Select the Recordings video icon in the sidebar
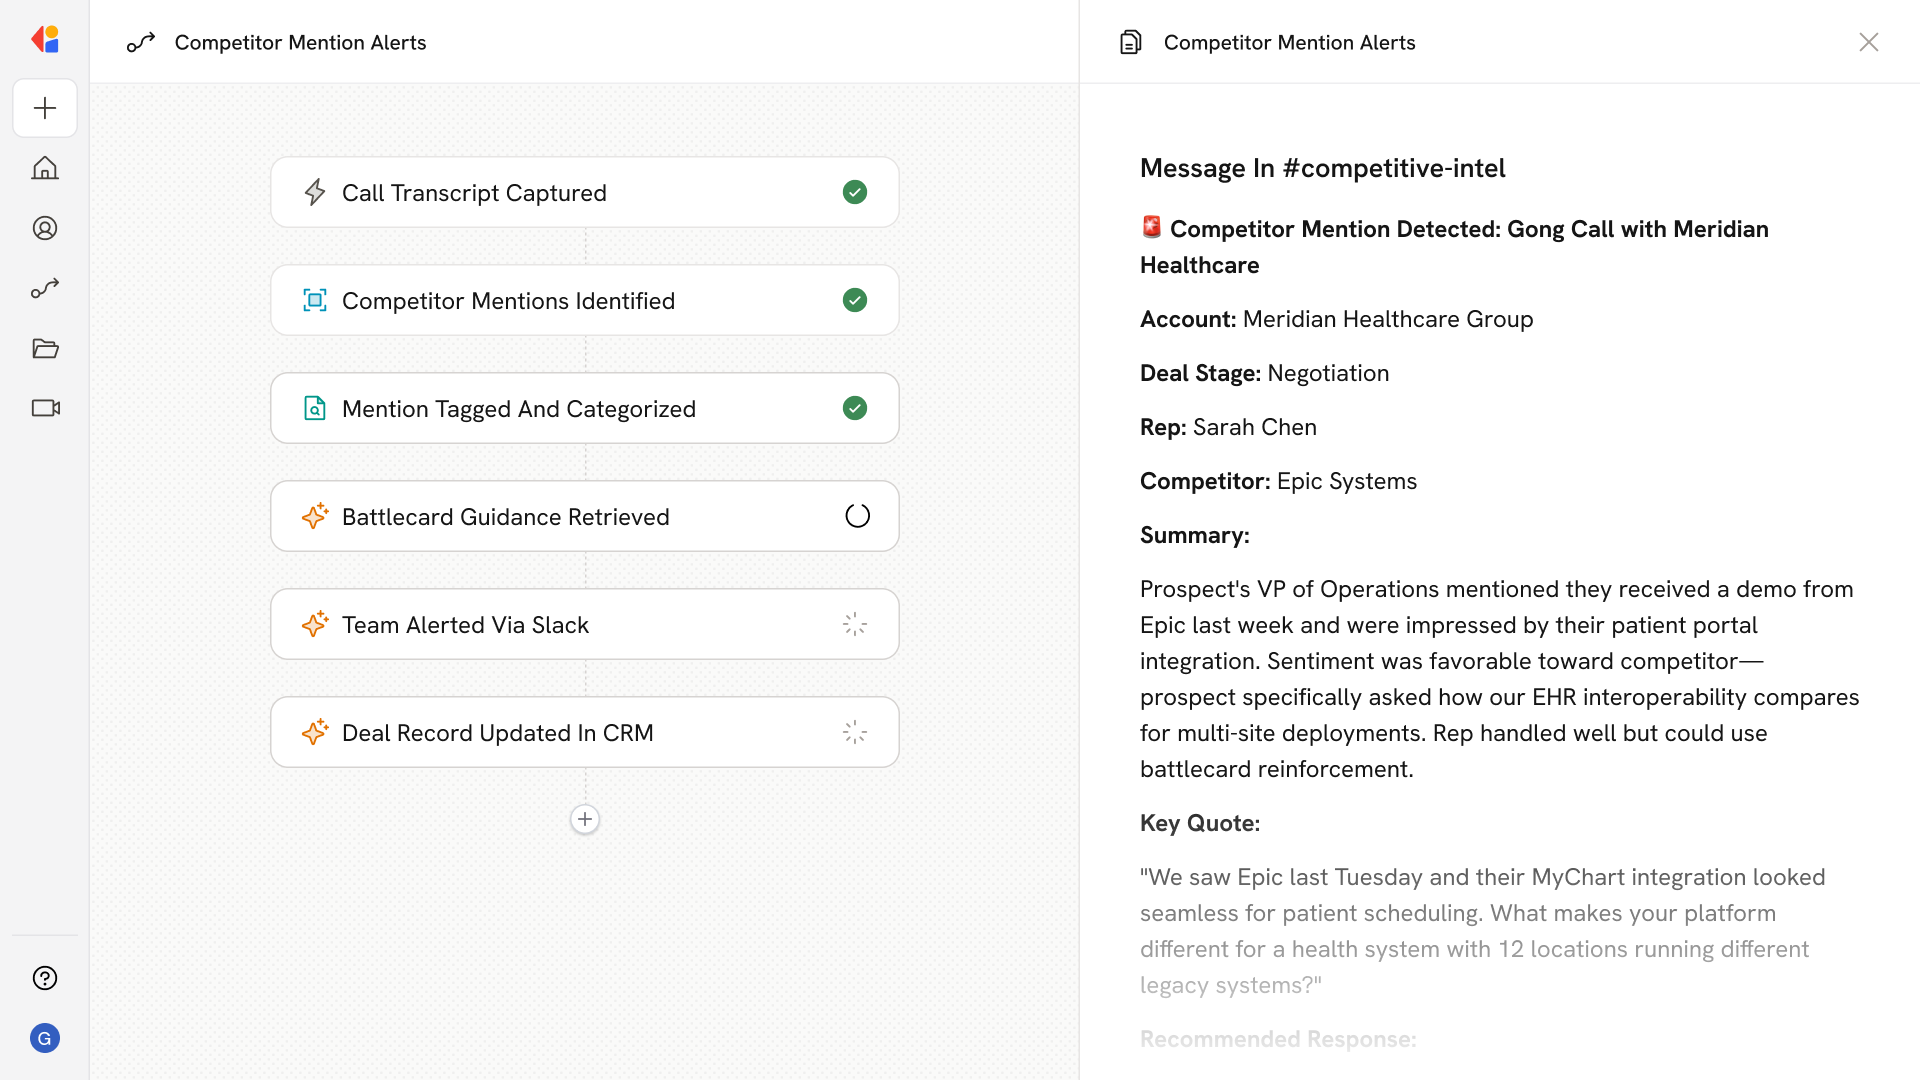 click(45, 408)
